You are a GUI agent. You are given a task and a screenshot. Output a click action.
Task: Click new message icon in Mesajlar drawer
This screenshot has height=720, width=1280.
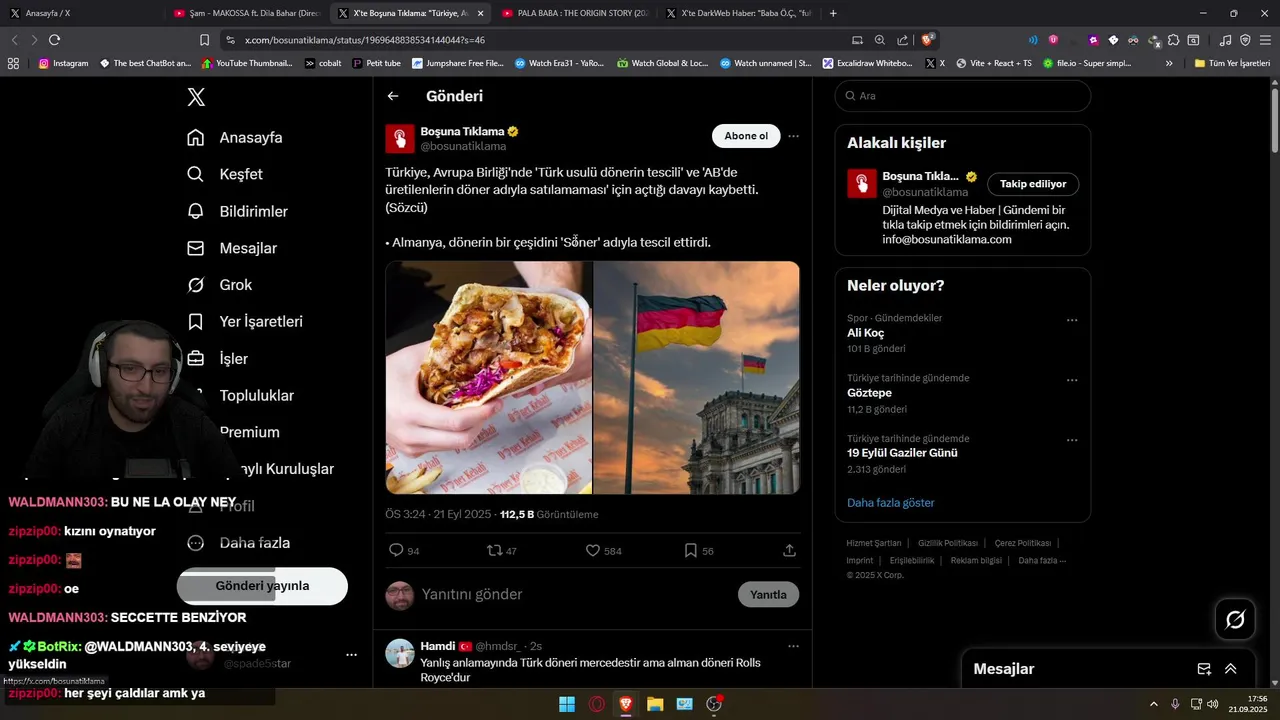coord(1204,669)
